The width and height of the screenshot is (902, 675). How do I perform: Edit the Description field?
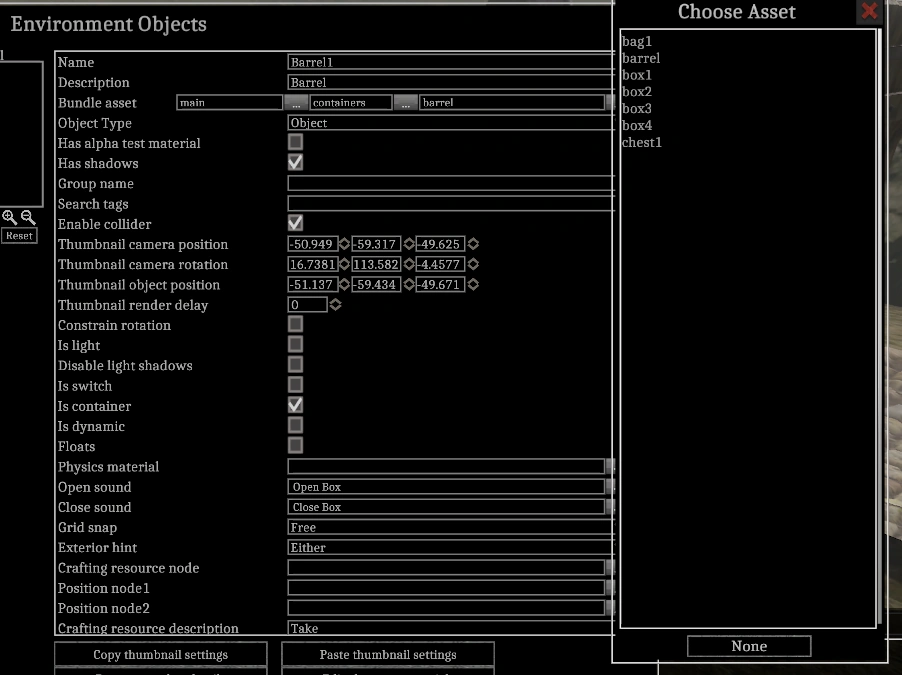pos(450,82)
